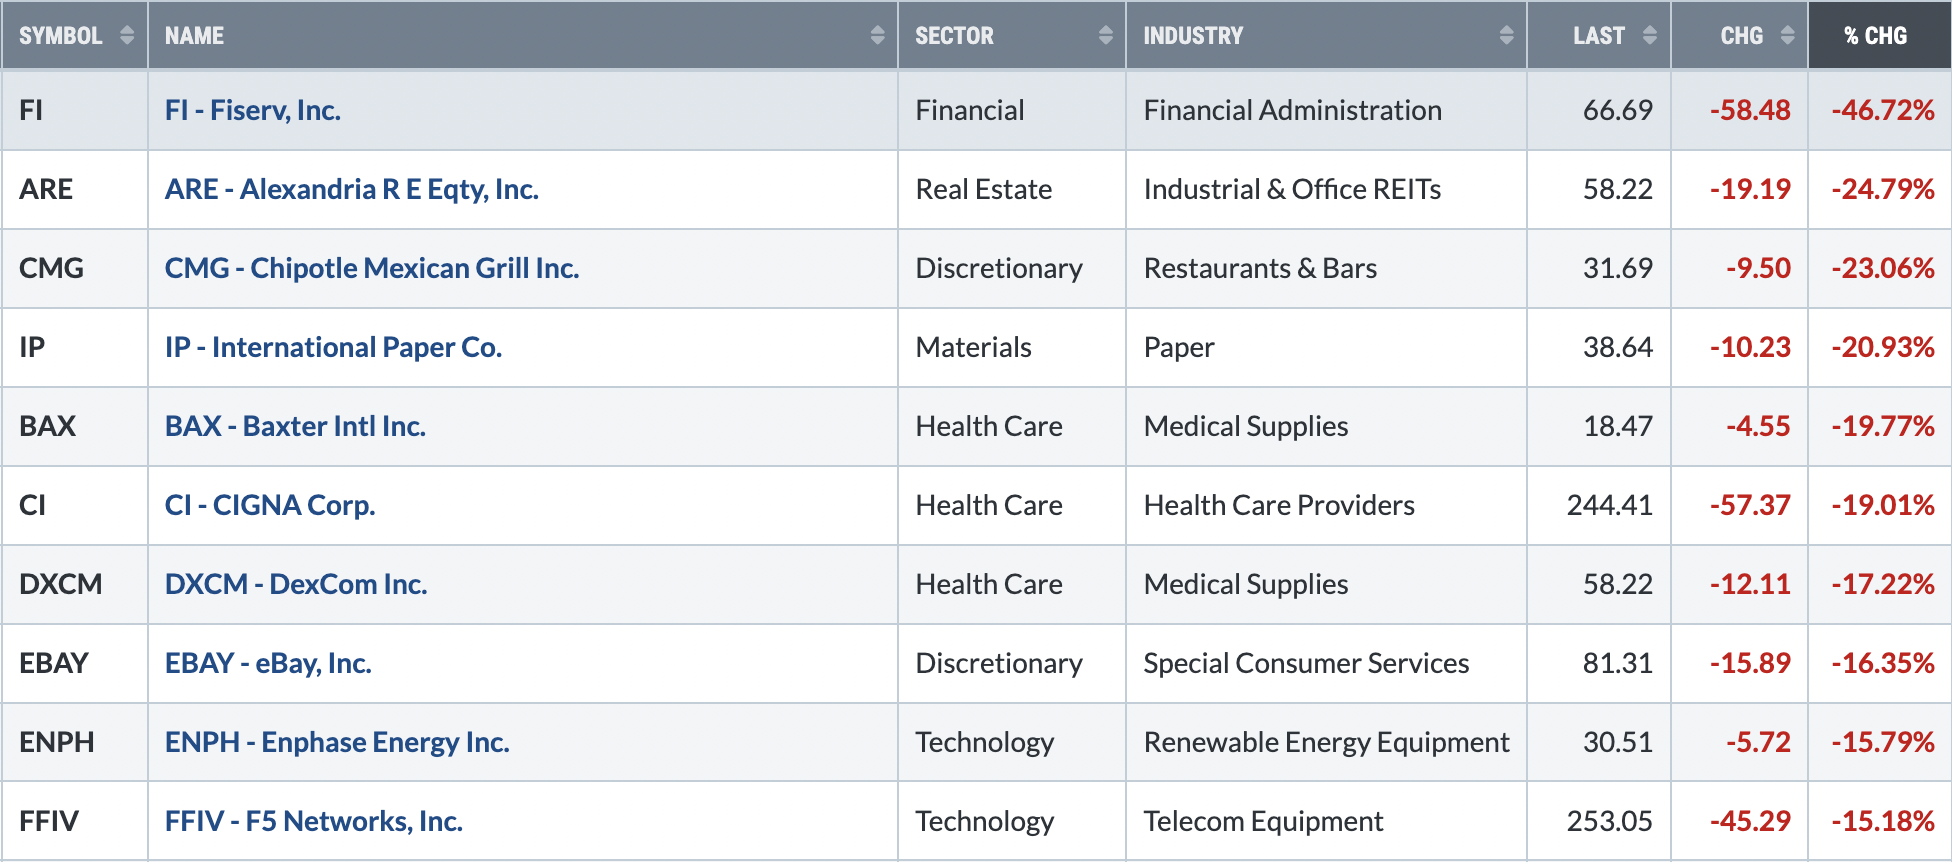
Task: Open DXCM - DexCom Inc. link
Action: pos(296,584)
